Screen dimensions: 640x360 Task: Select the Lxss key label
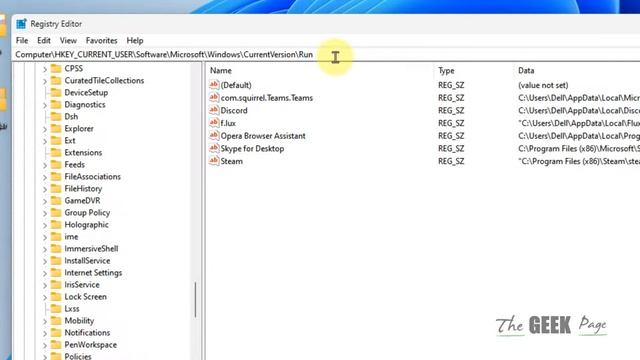point(72,309)
